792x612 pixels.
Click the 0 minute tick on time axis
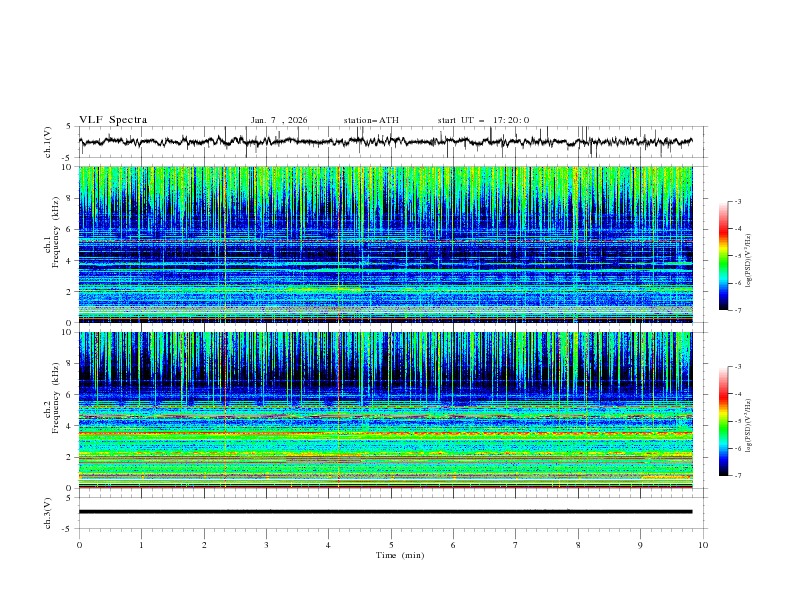point(79,545)
